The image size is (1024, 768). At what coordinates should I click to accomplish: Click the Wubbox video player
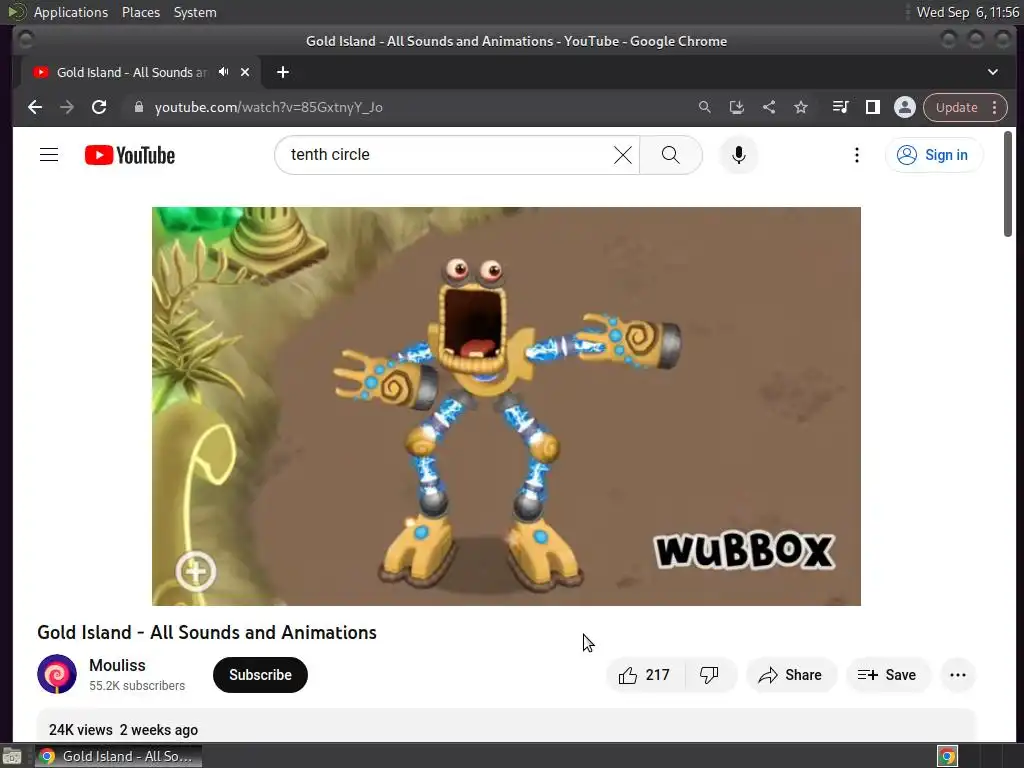(x=506, y=406)
